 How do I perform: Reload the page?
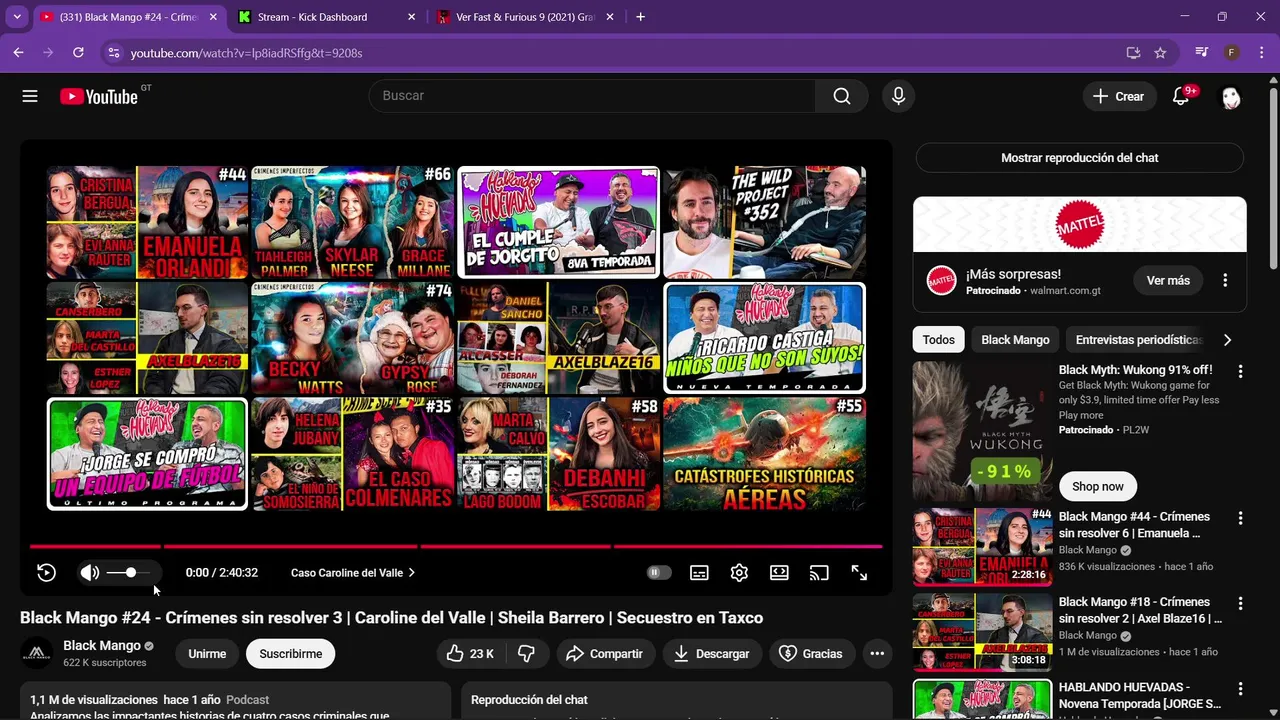coord(78,53)
